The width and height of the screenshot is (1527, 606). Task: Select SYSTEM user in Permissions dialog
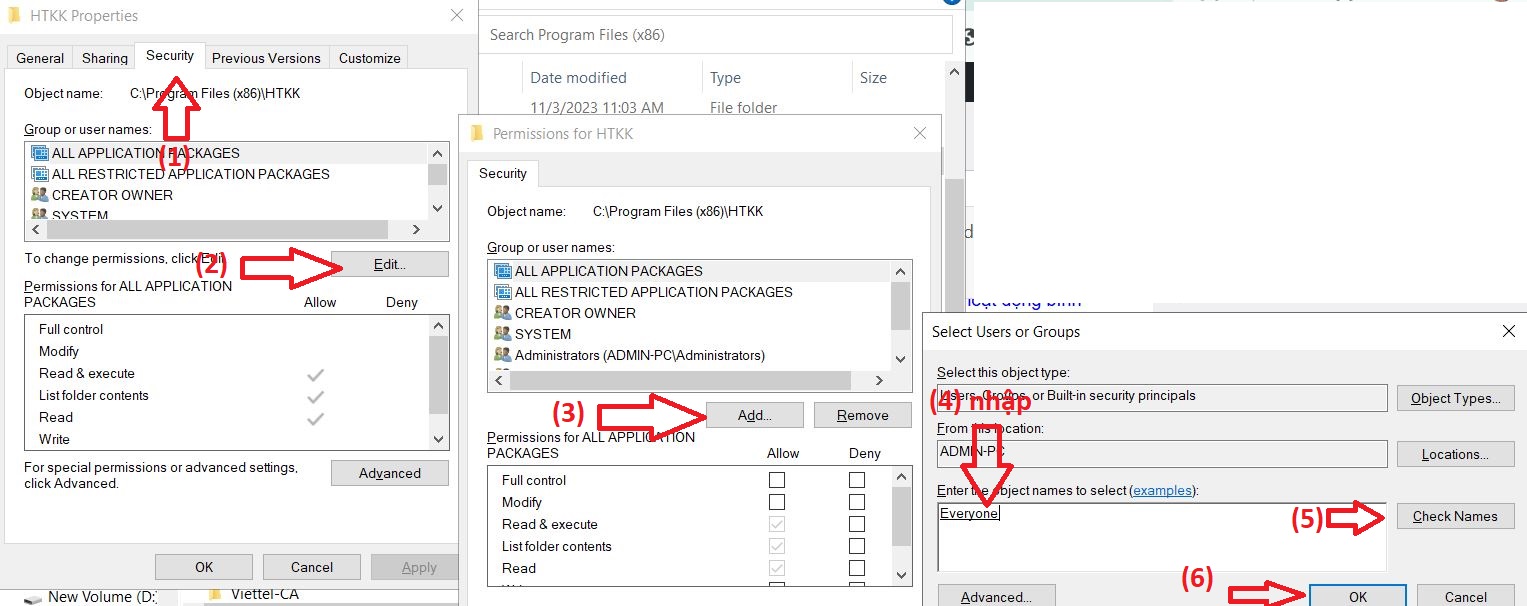pyautogui.click(x=543, y=334)
